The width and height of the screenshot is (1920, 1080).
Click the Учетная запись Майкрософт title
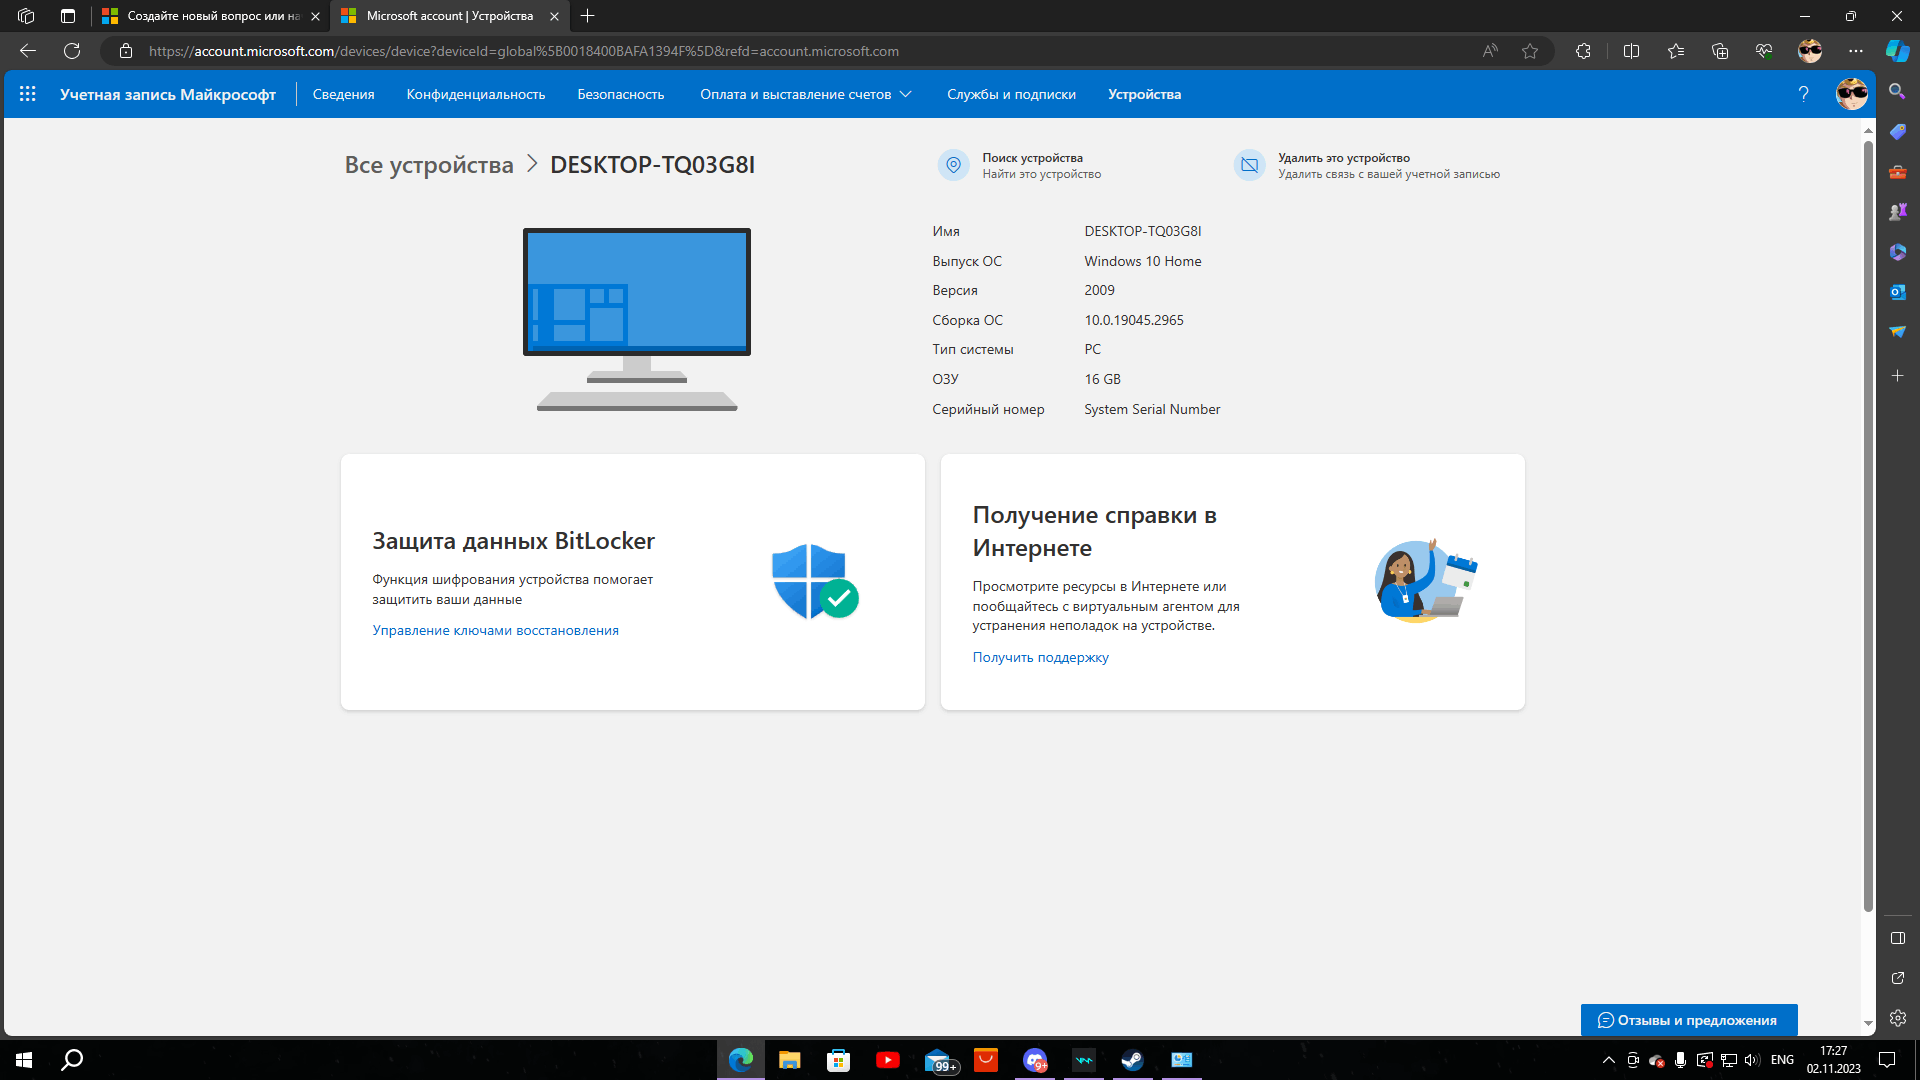tap(167, 94)
